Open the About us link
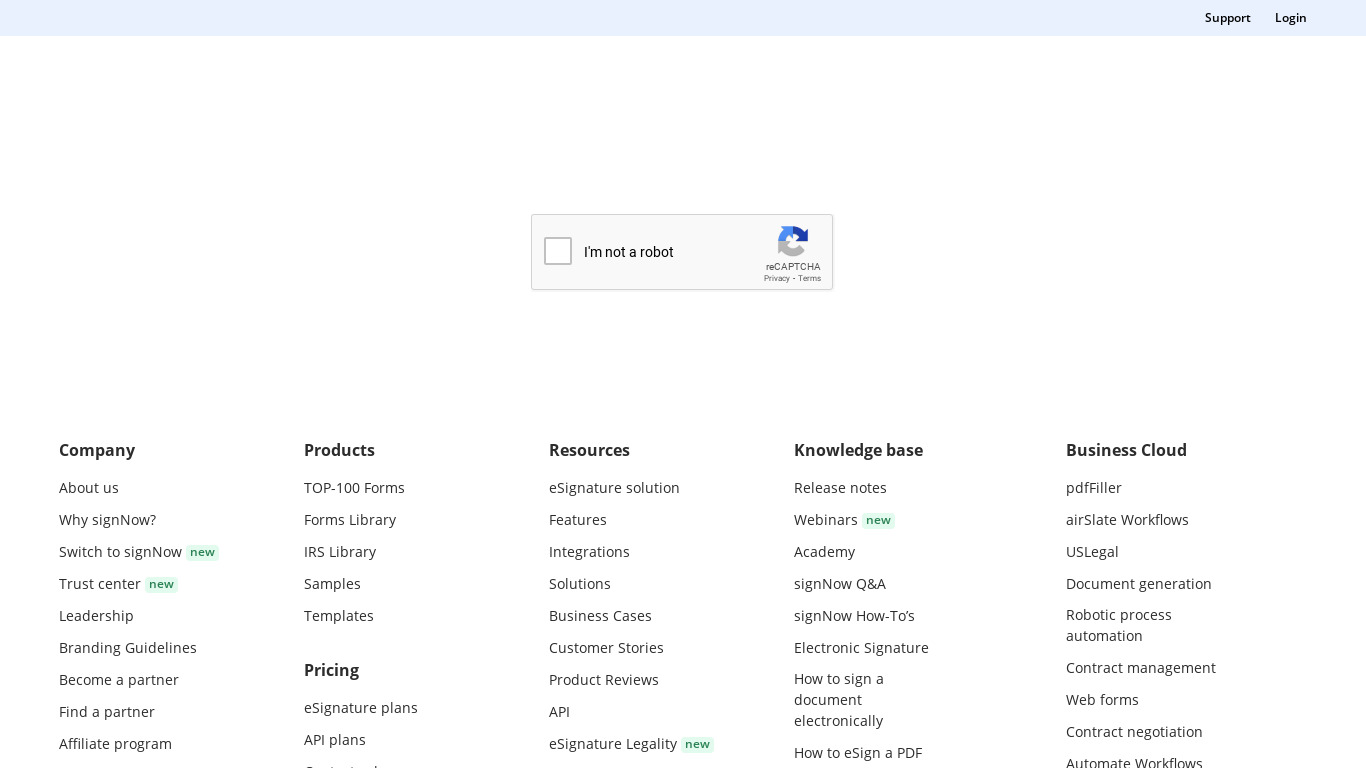The width and height of the screenshot is (1366, 768). coord(89,488)
